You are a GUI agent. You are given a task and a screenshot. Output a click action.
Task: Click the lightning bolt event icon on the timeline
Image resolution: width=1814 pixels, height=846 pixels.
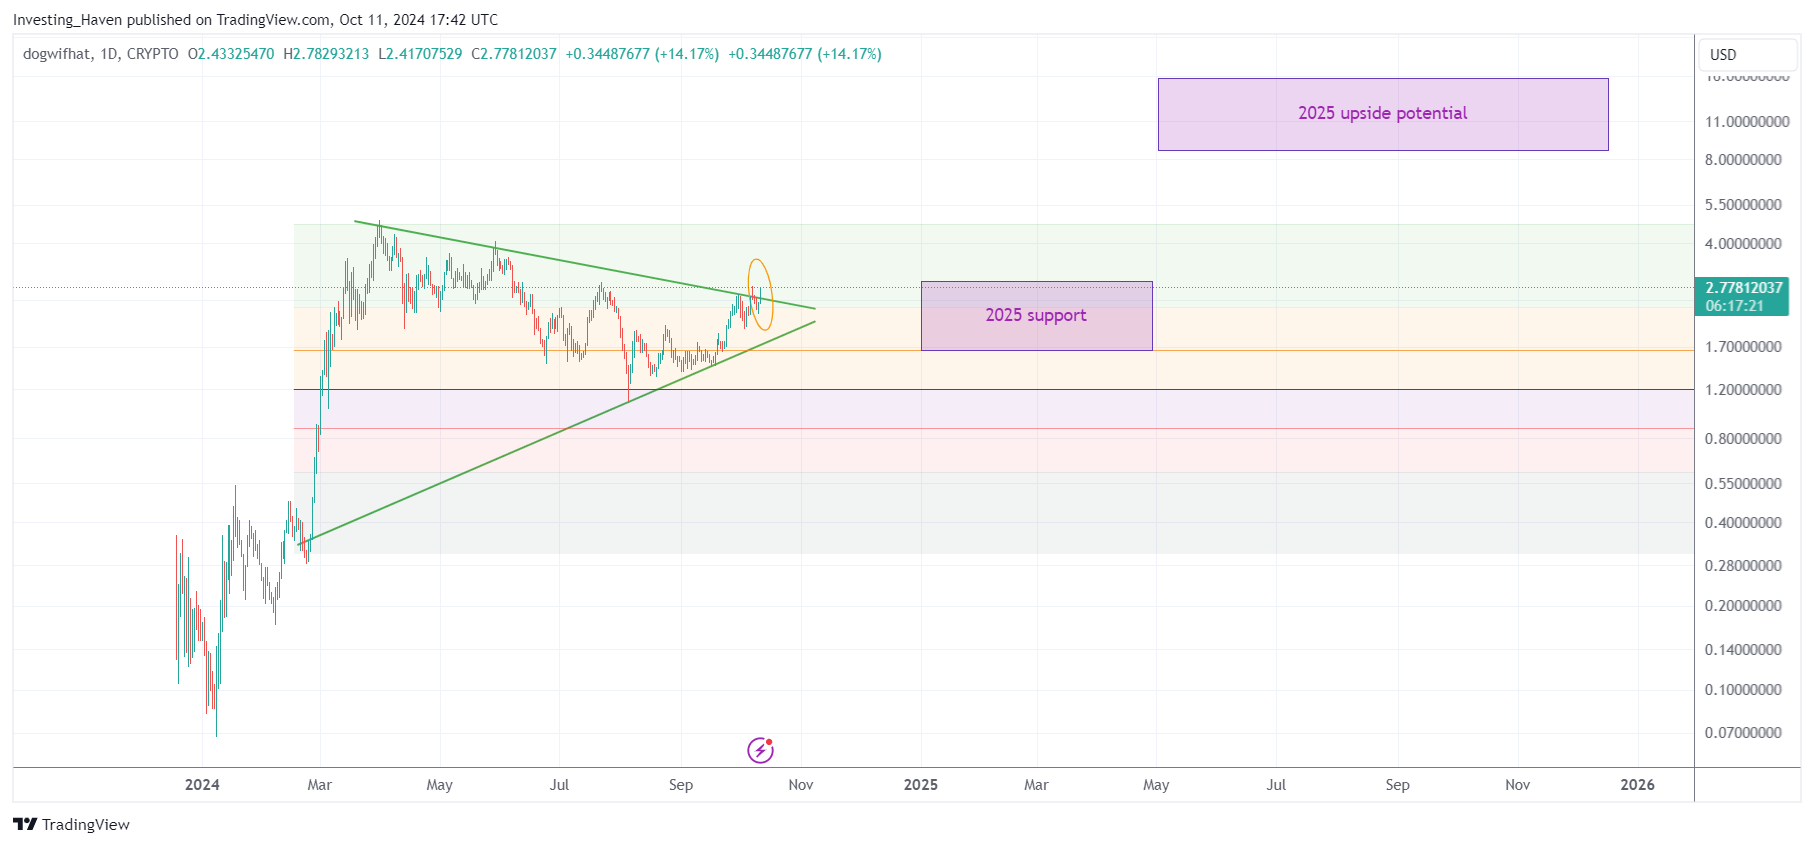(760, 750)
